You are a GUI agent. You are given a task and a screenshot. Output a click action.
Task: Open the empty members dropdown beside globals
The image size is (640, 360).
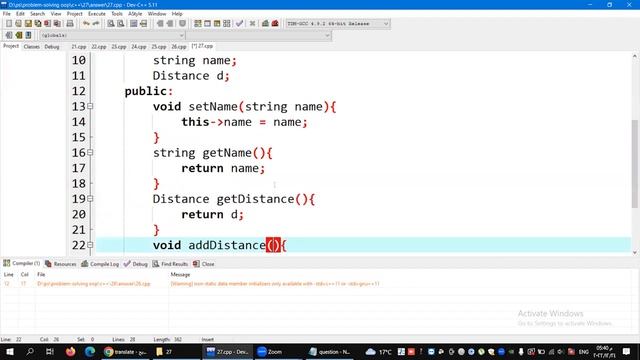[258, 36]
